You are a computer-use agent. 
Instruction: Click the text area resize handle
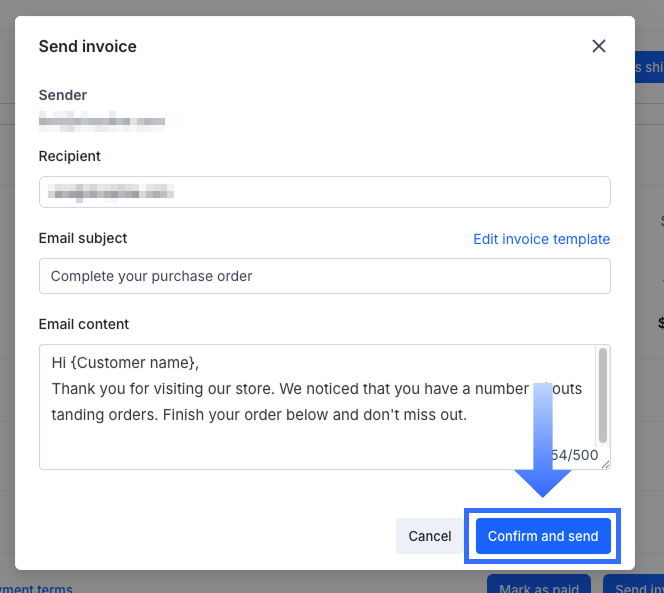coord(605,464)
